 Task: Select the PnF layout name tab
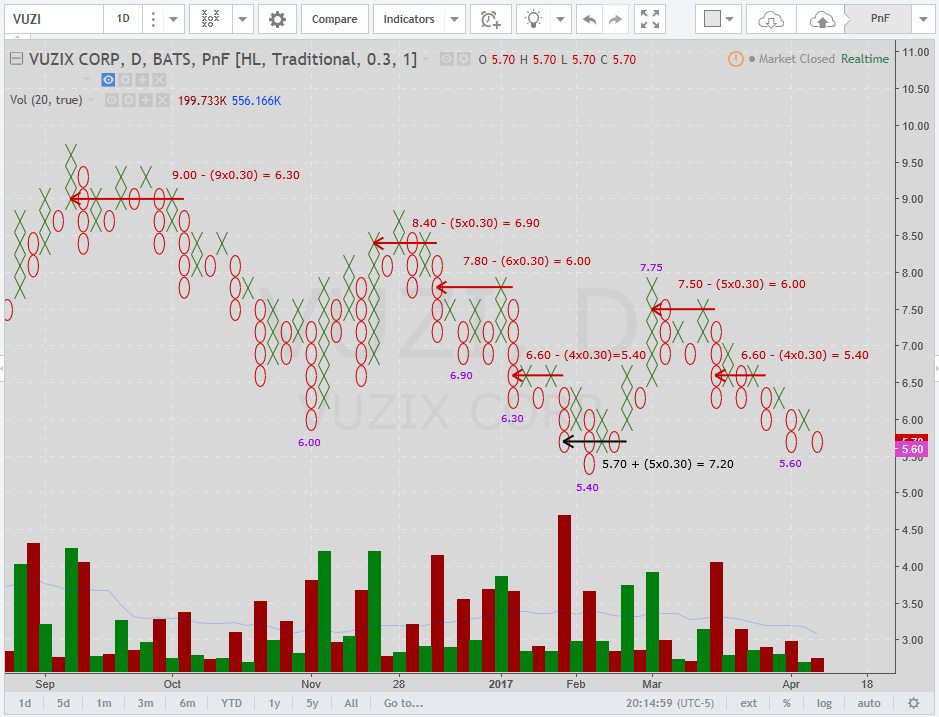click(880, 19)
